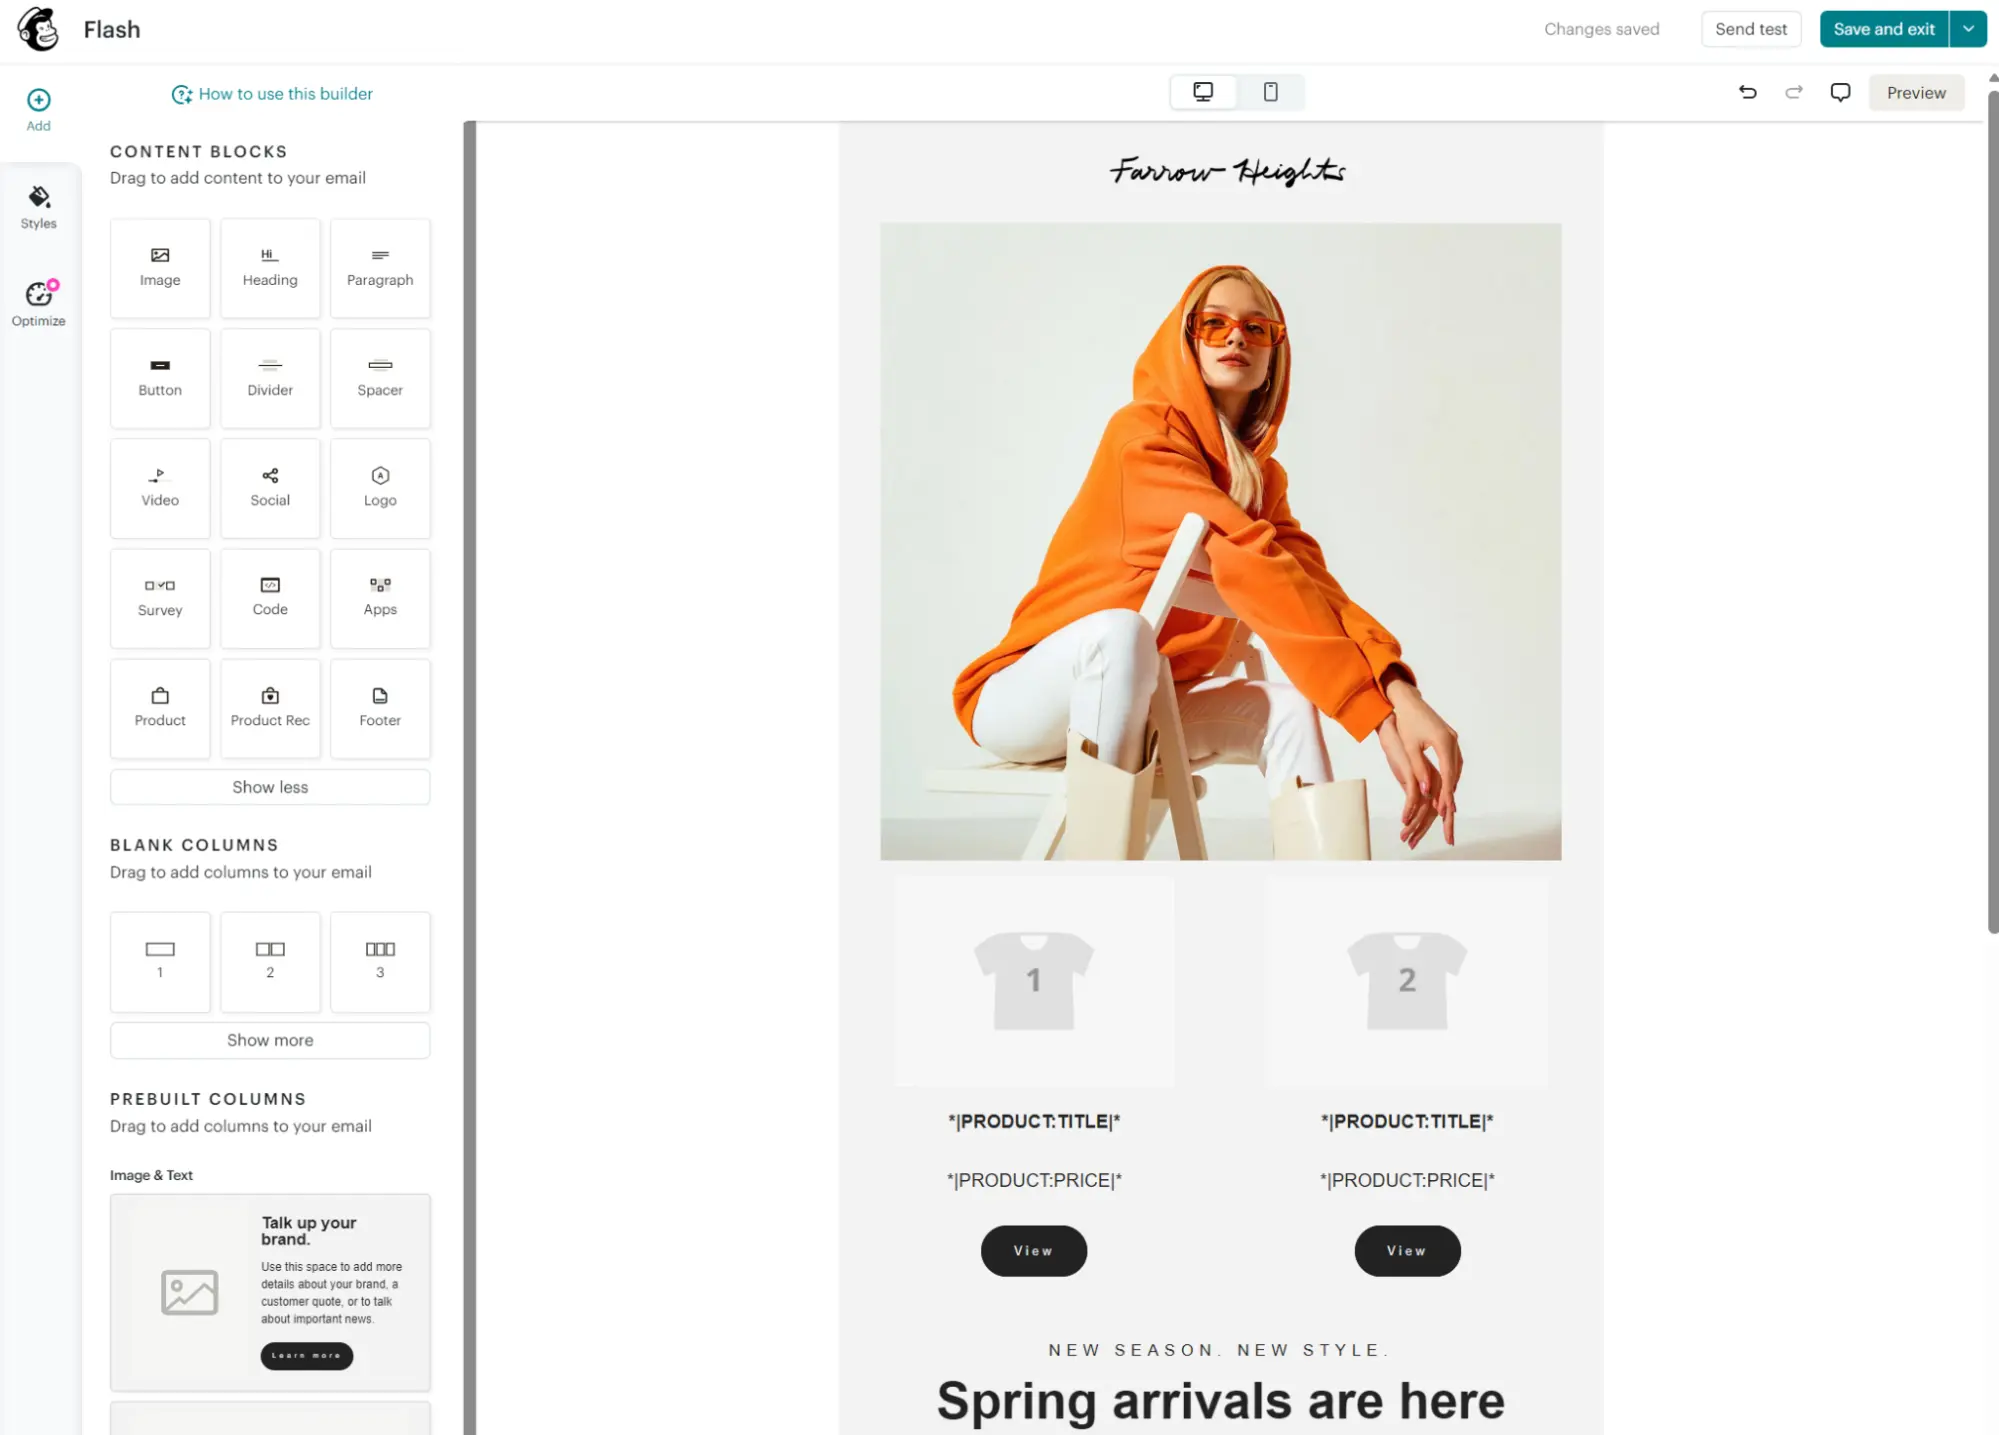The width and height of the screenshot is (1999, 1435).
Task: Select the Logo content block
Action: pyautogui.click(x=380, y=488)
